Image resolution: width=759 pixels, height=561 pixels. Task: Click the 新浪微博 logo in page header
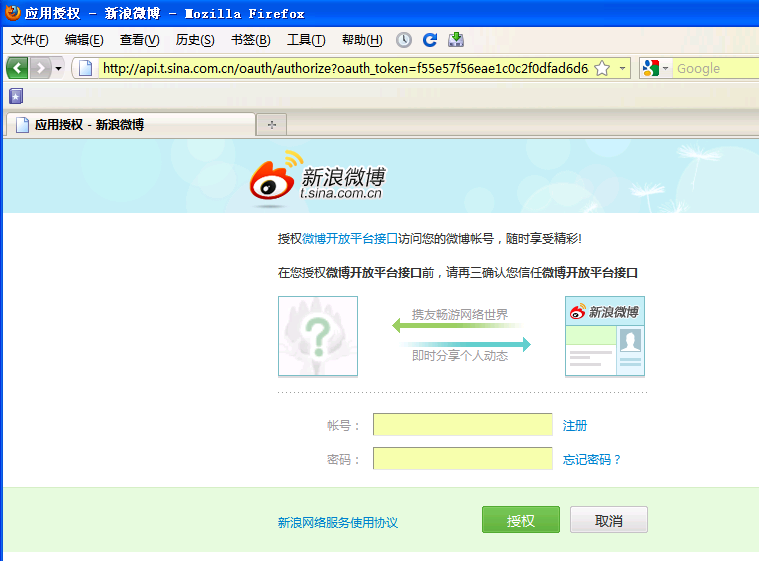317,180
